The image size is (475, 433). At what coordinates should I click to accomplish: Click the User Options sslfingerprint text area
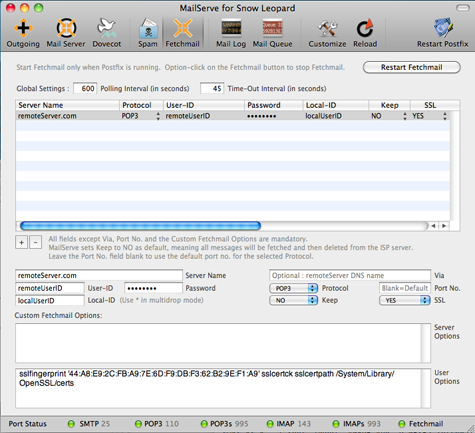[x=223, y=388]
